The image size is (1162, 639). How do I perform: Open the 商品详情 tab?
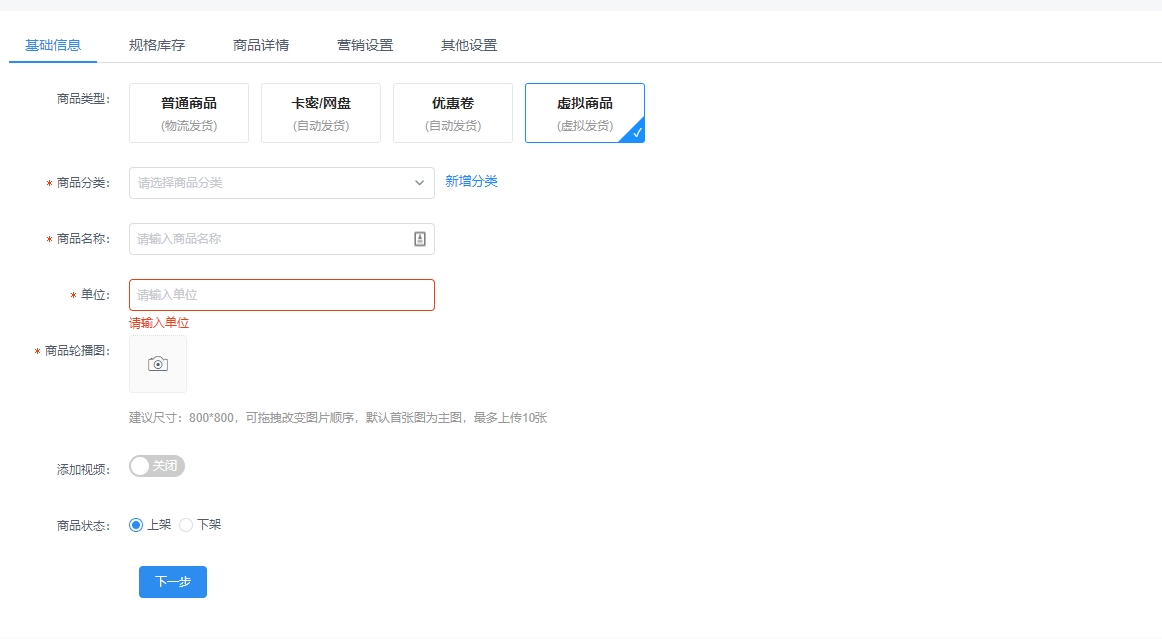click(261, 45)
